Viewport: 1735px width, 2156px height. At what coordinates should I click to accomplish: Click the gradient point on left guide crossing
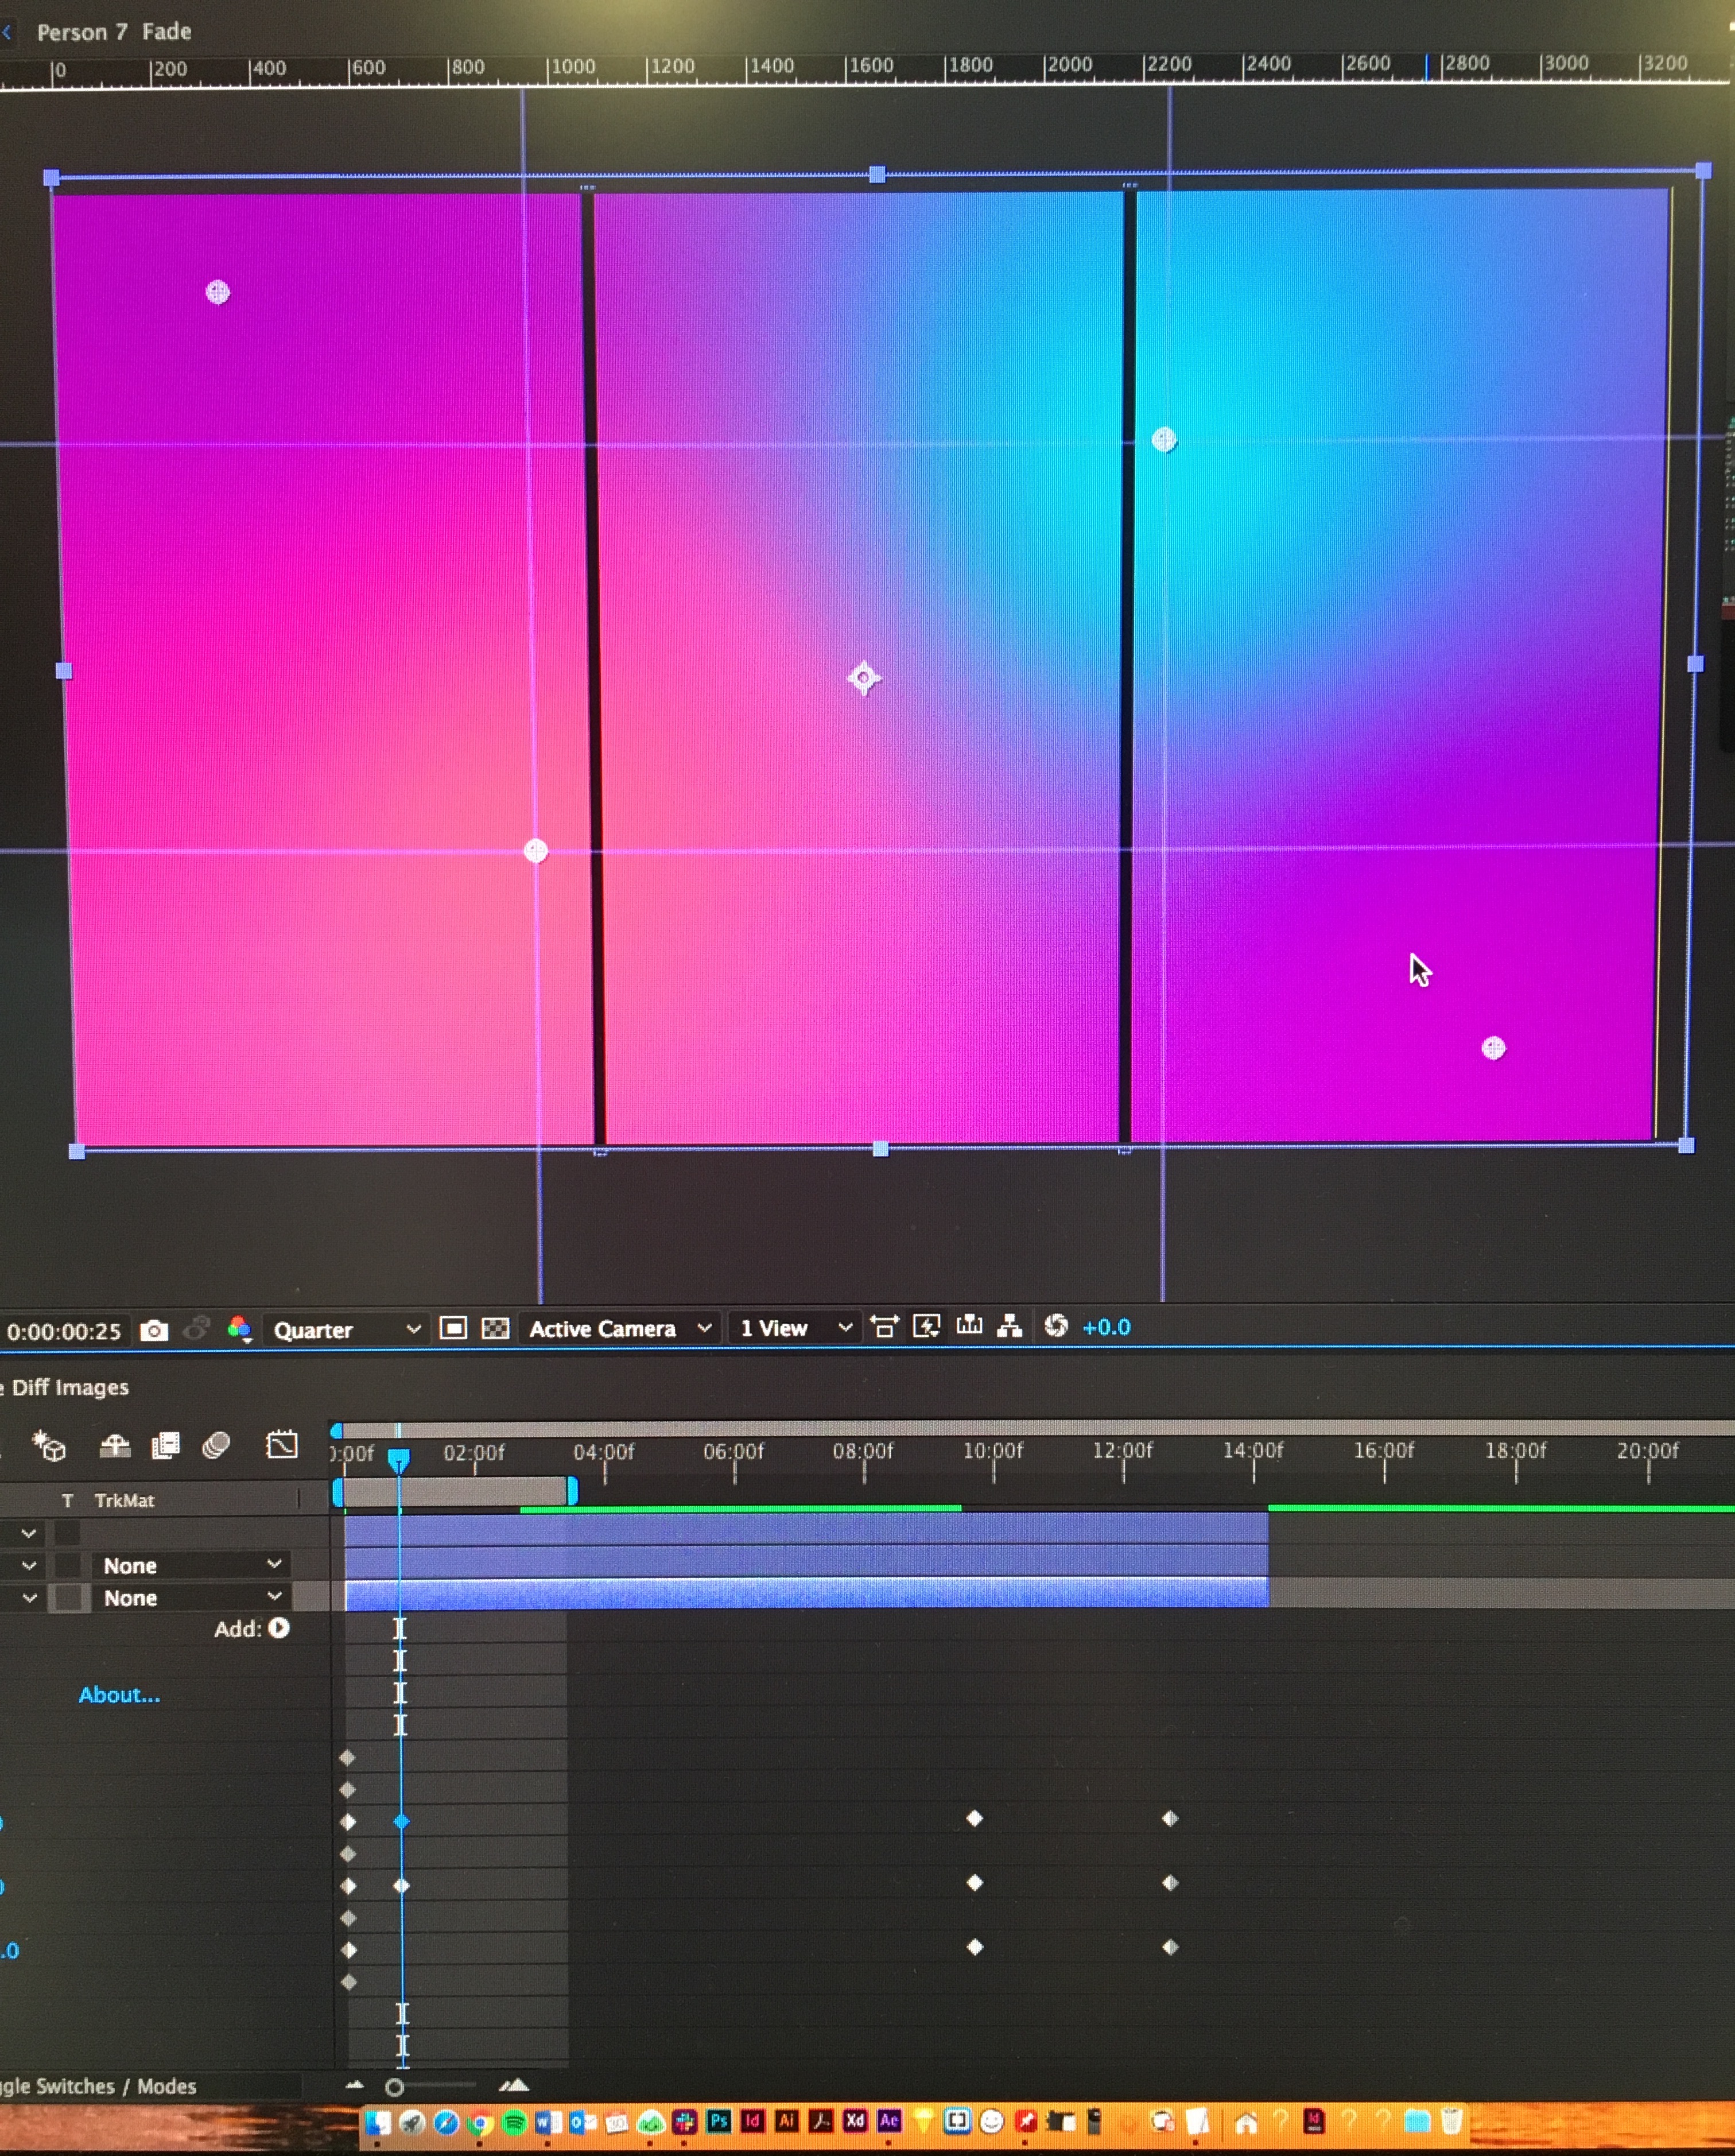coord(536,850)
